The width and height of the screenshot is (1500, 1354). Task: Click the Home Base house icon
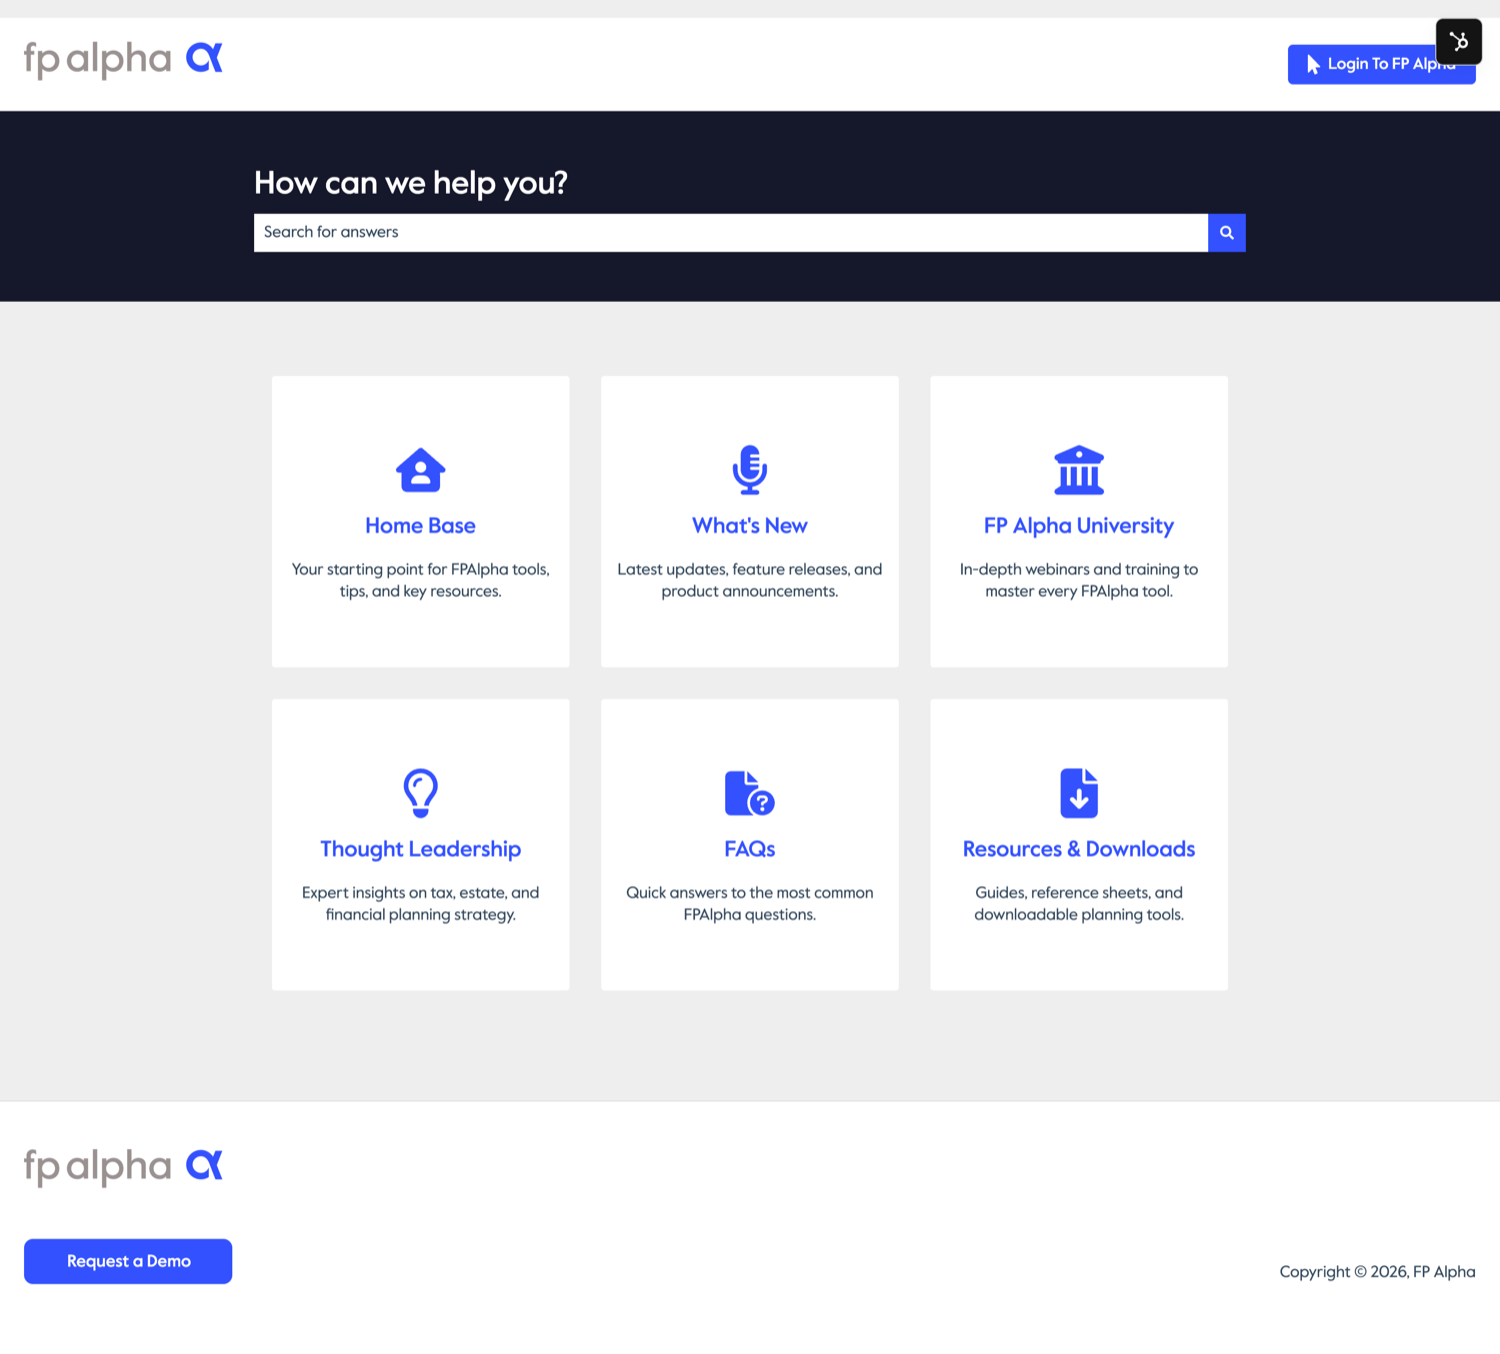pyautogui.click(x=421, y=470)
